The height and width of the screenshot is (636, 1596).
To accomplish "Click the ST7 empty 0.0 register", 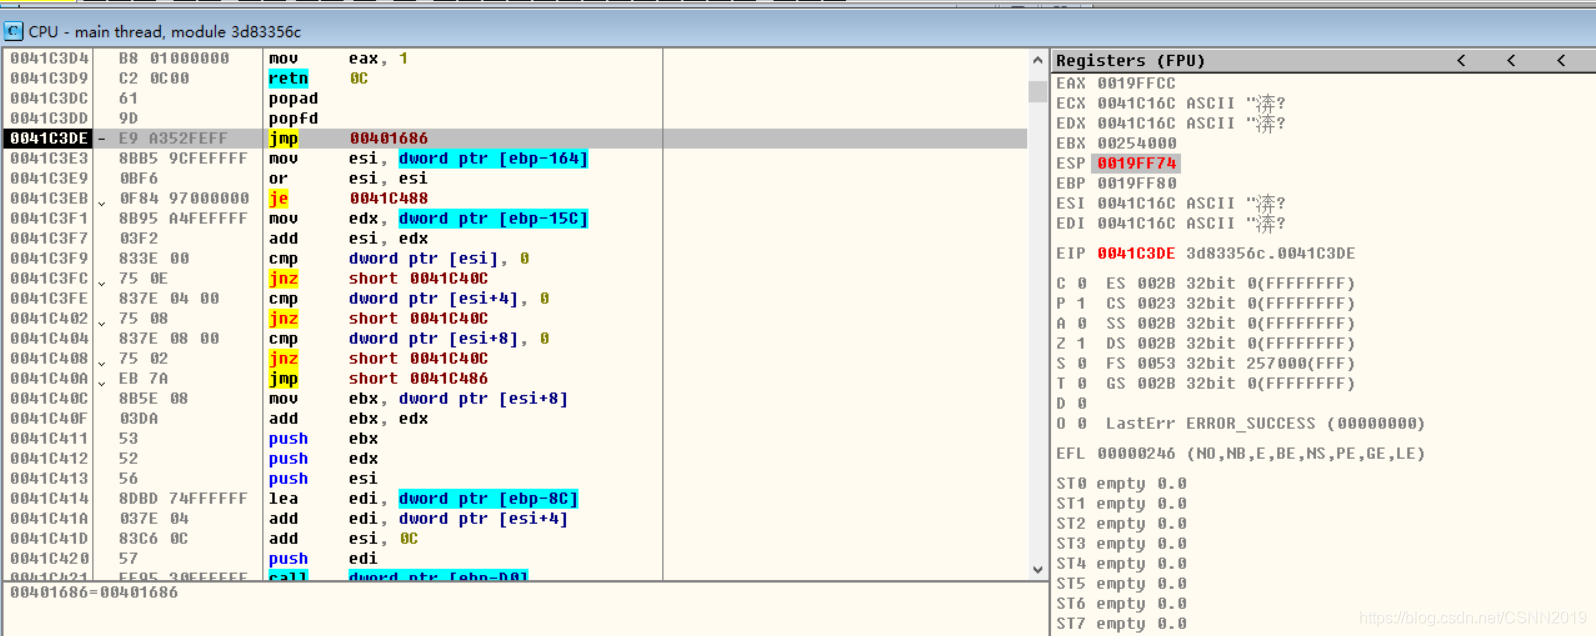I will (x=1121, y=623).
